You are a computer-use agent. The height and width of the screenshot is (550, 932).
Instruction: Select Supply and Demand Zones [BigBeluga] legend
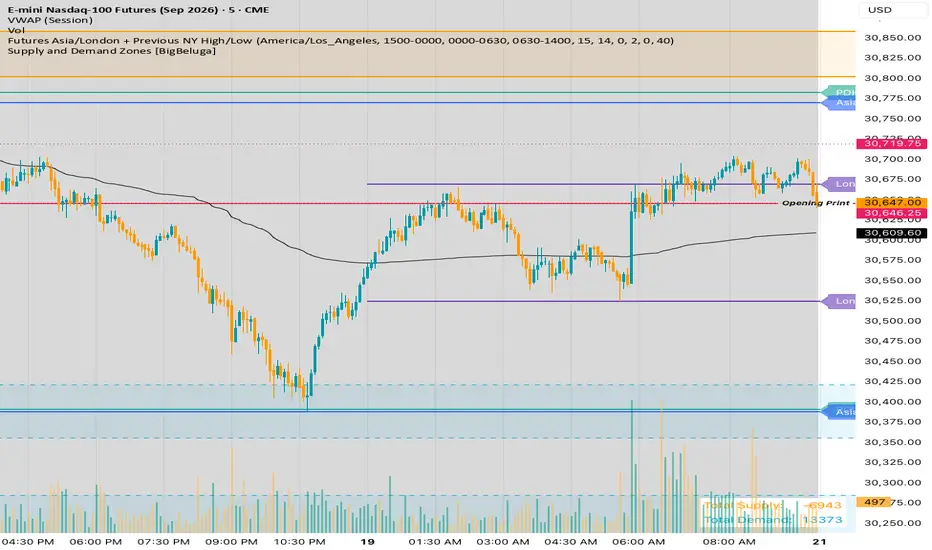[x=112, y=51]
